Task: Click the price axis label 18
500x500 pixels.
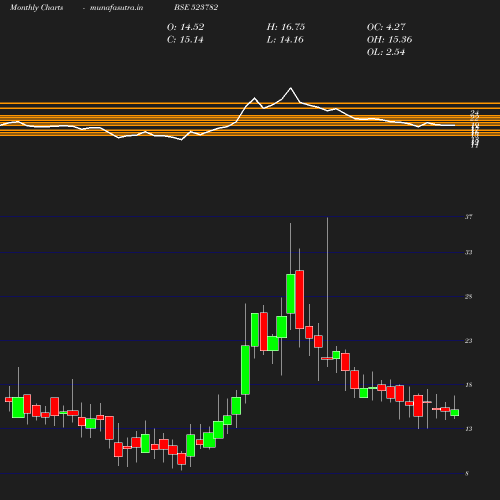Action: point(469,385)
